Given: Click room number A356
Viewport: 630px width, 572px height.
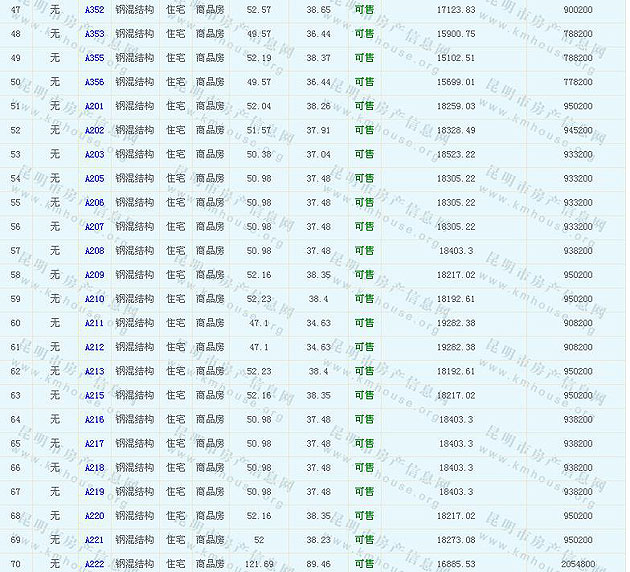Looking at the screenshot, I should [x=94, y=82].
